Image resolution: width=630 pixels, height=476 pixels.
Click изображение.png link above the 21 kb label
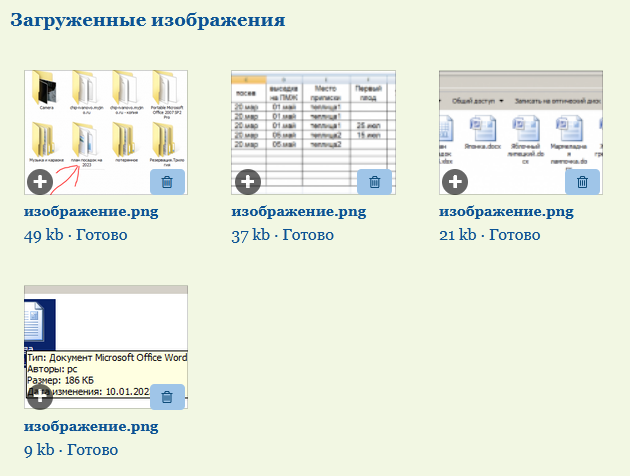click(x=507, y=212)
